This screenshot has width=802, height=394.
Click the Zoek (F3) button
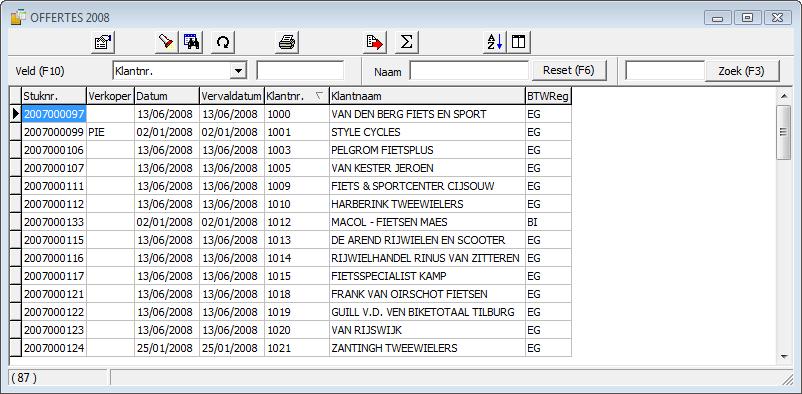742,71
